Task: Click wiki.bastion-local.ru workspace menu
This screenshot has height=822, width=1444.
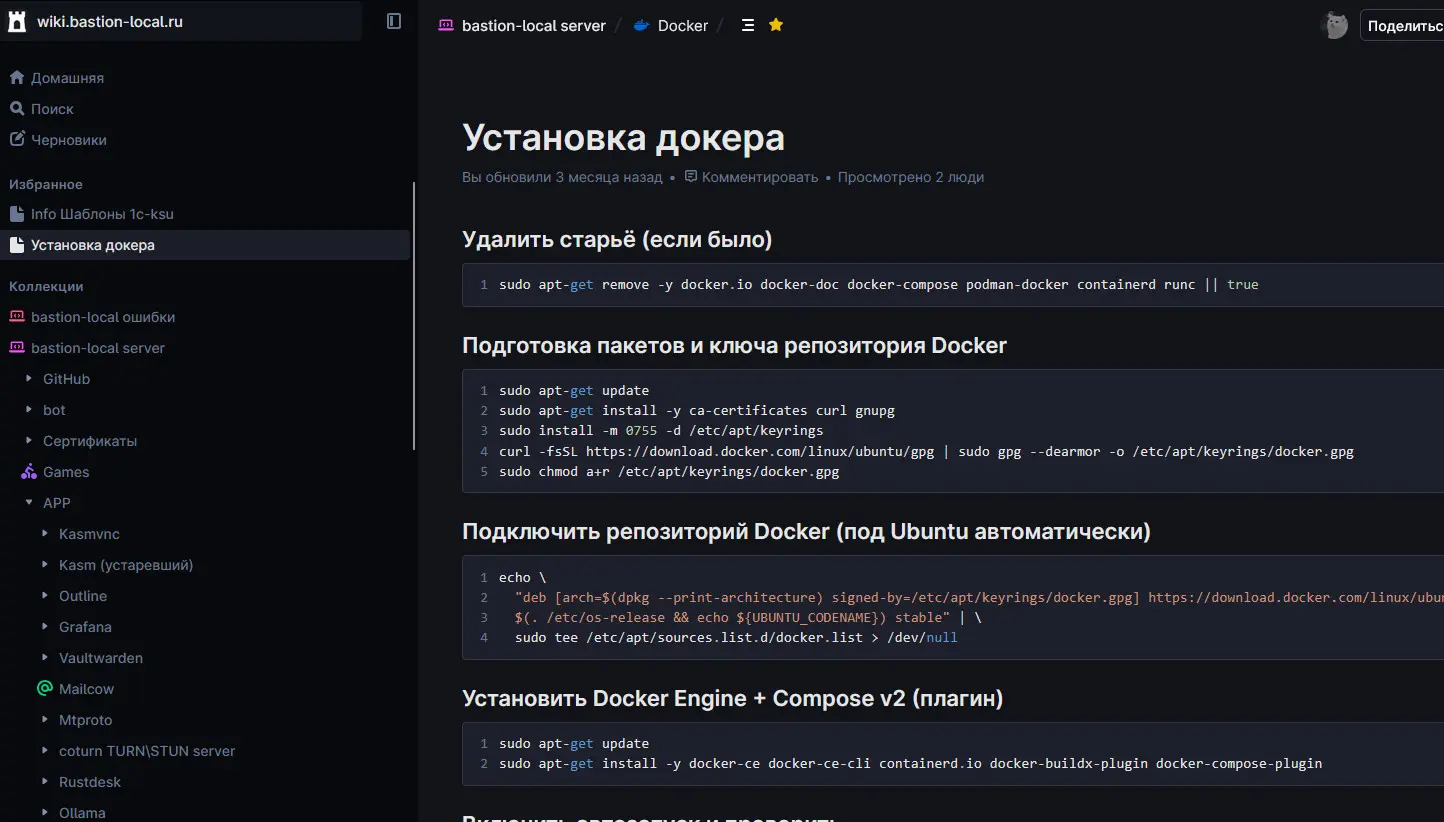Action: (x=181, y=21)
